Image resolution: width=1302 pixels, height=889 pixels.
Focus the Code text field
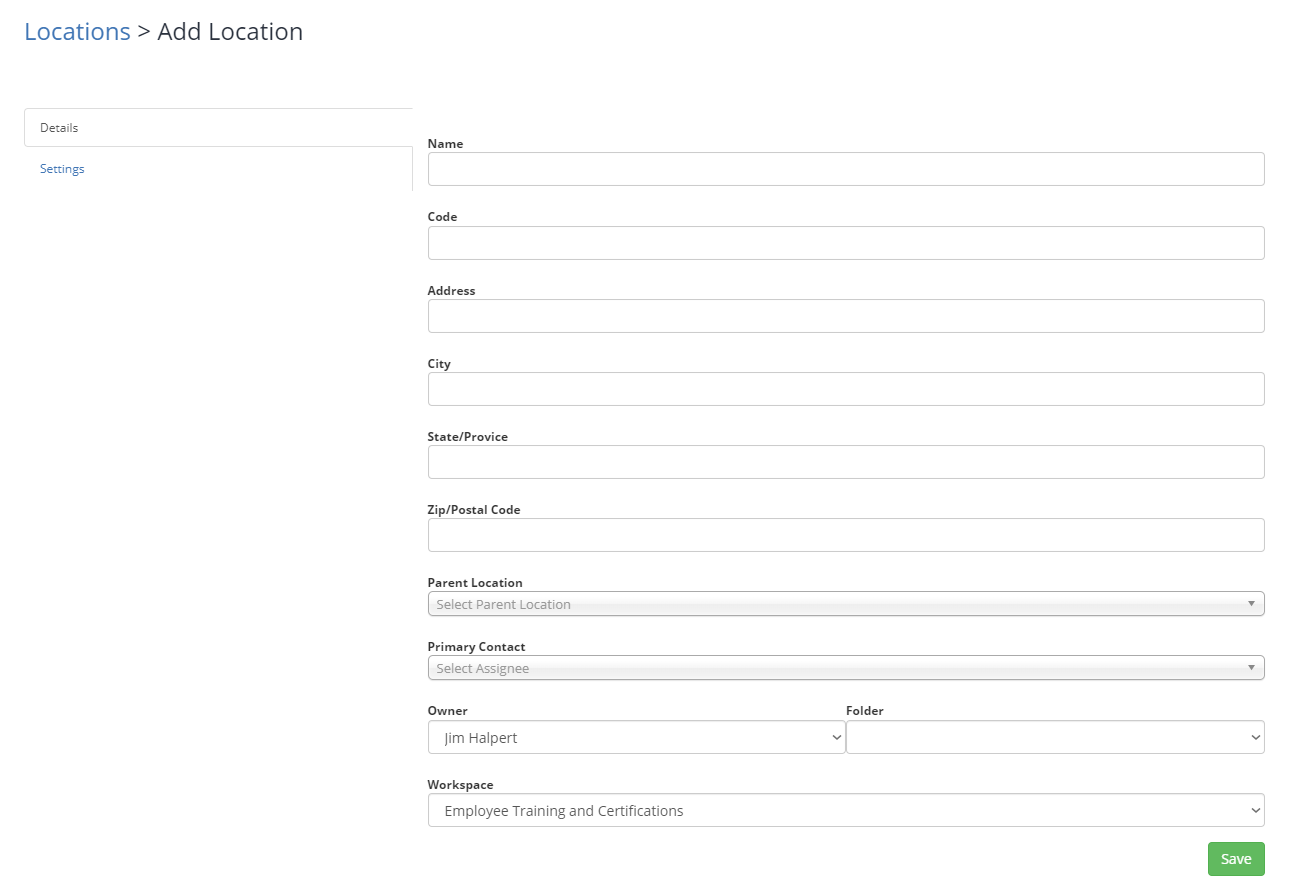click(x=846, y=243)
